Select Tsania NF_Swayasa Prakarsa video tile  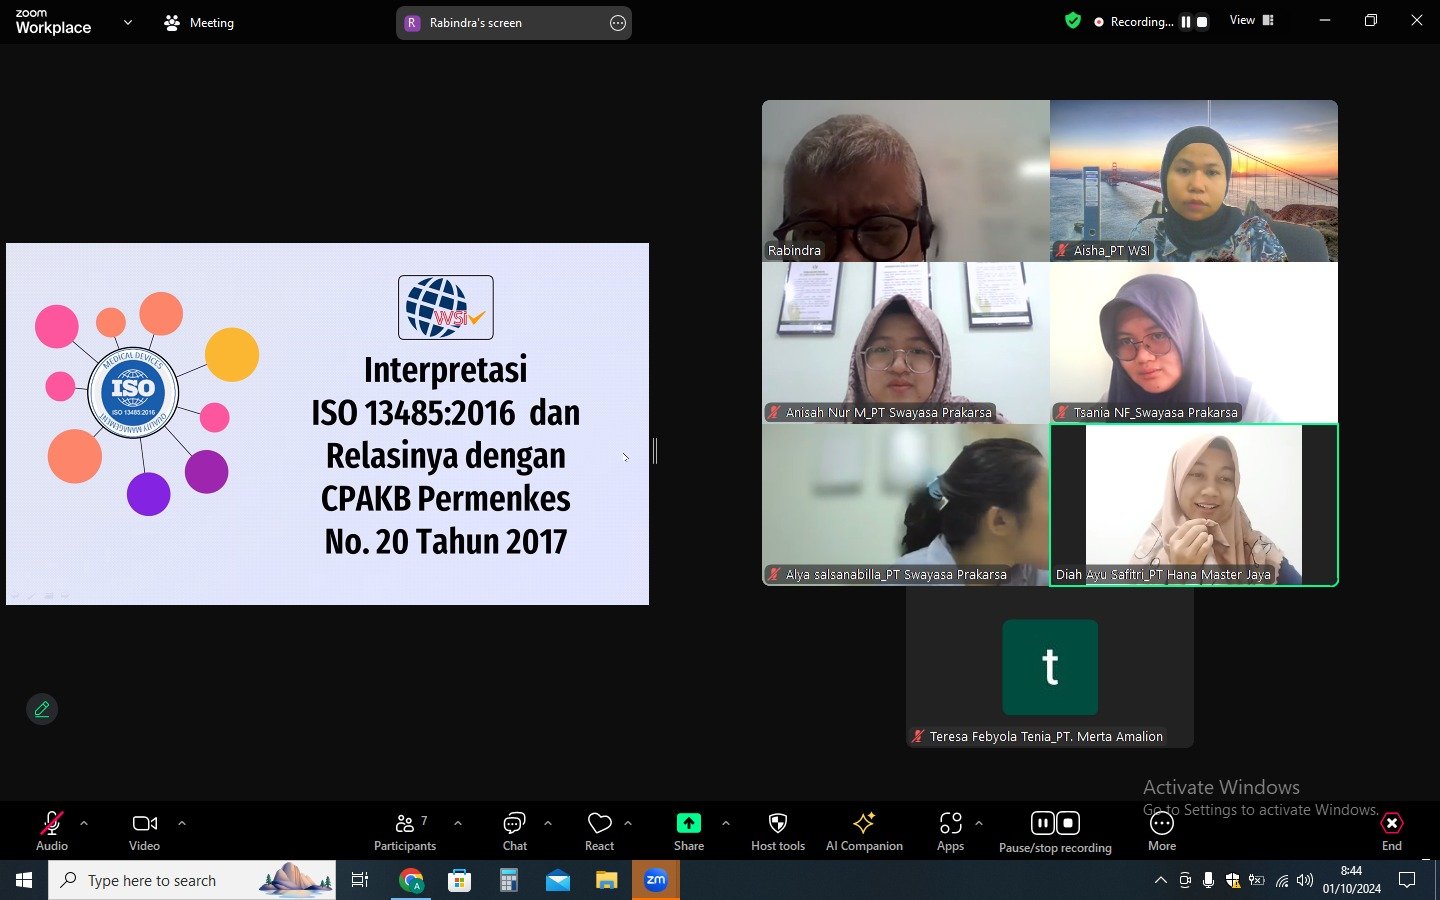click(x=1194, y=343)
